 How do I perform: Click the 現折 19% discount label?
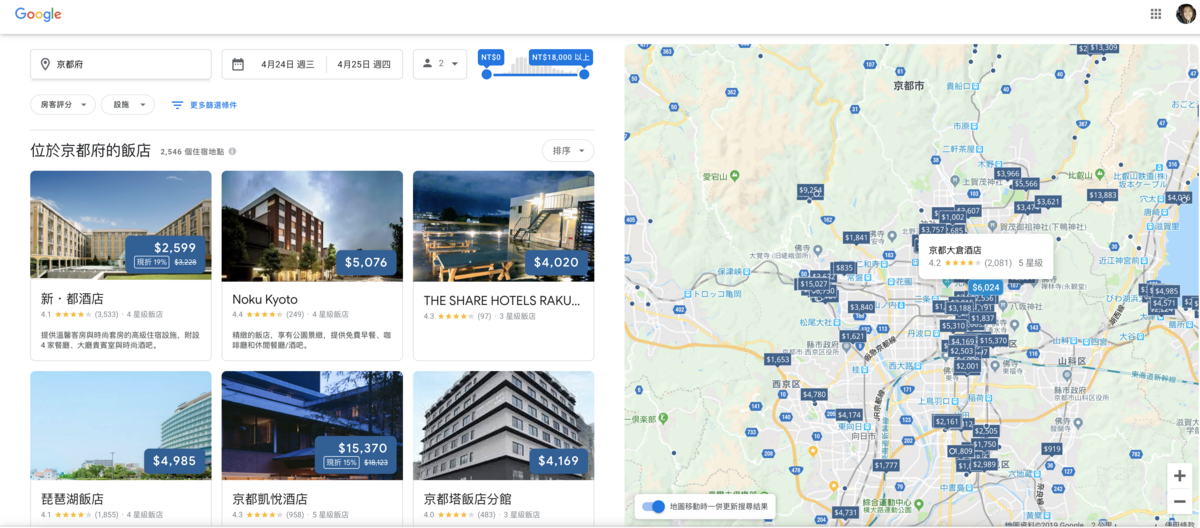click(x=153, y=262)
